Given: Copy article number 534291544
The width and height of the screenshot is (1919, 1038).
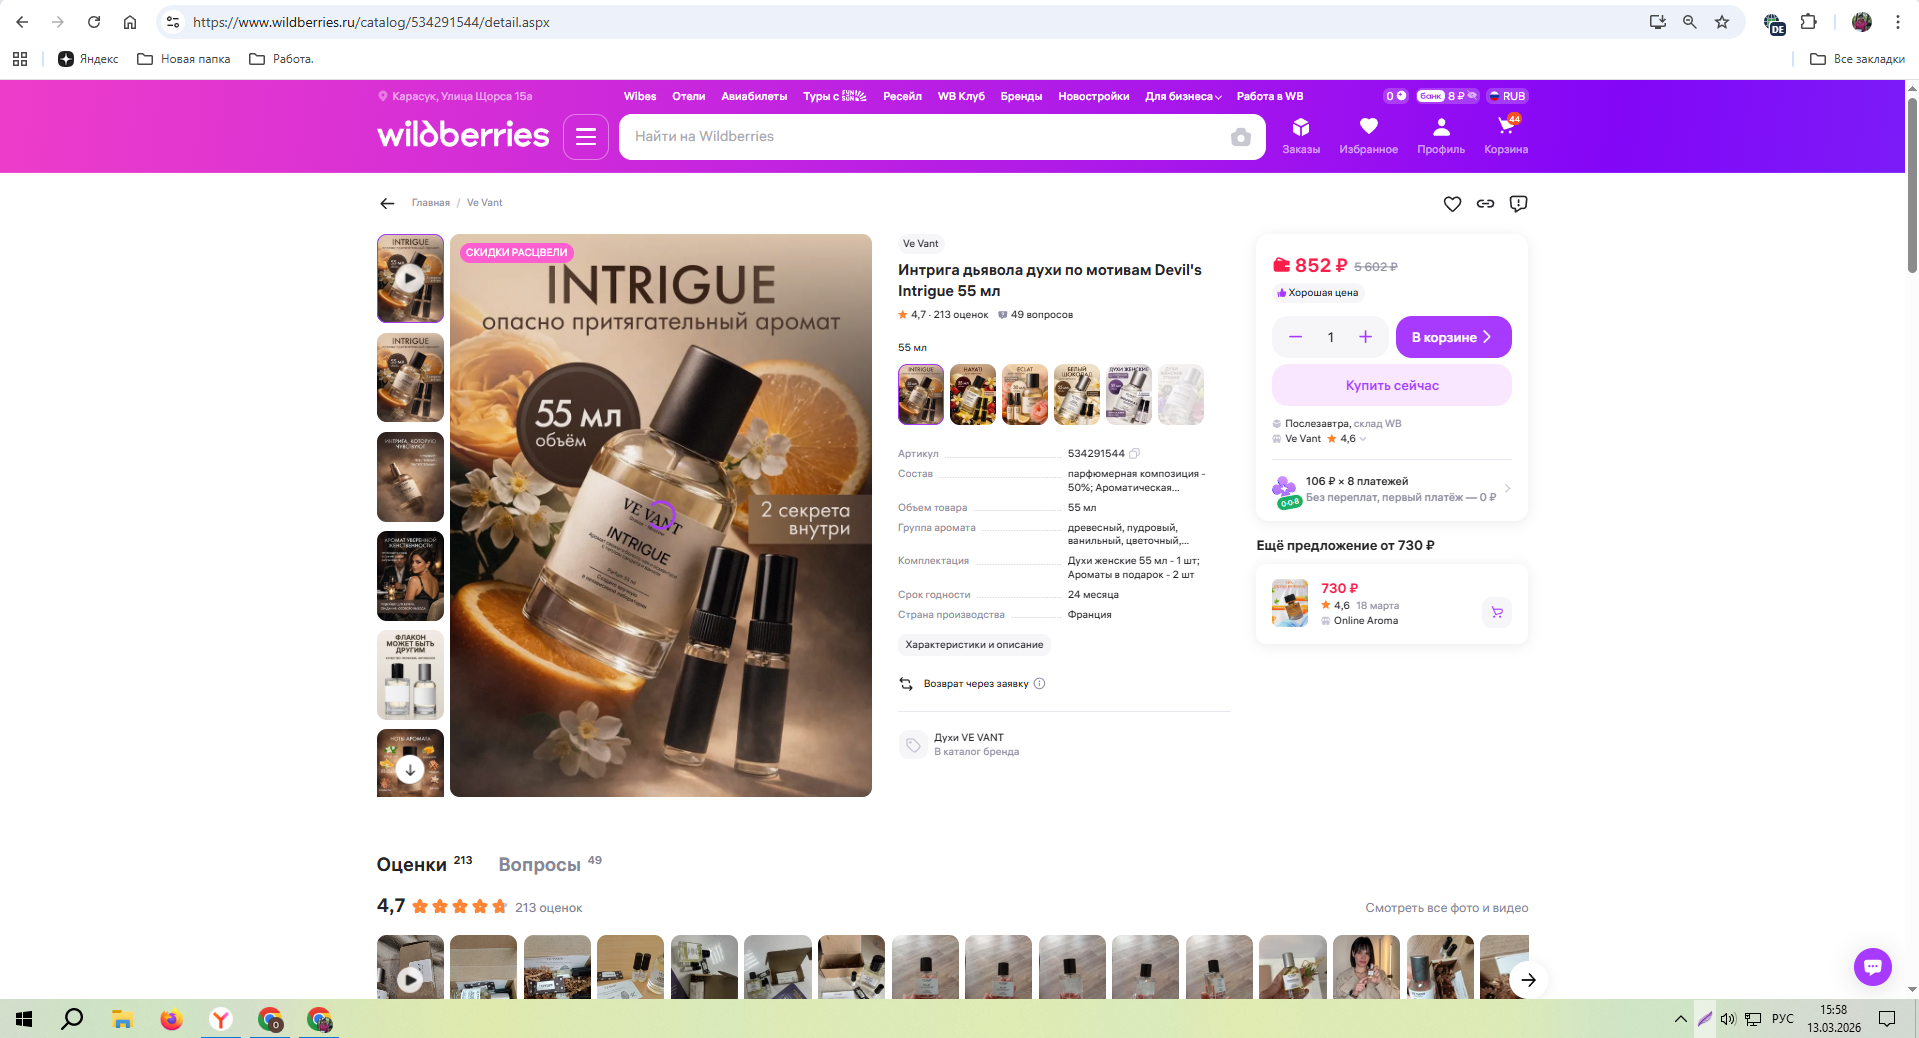Looking at the screenshot, I should 1135,454.
